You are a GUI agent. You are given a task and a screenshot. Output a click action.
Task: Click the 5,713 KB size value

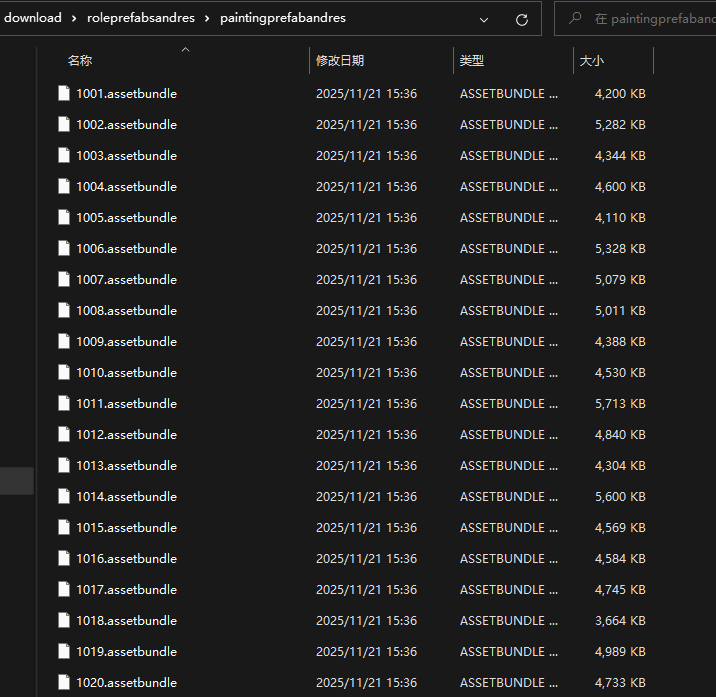point(620,404)
